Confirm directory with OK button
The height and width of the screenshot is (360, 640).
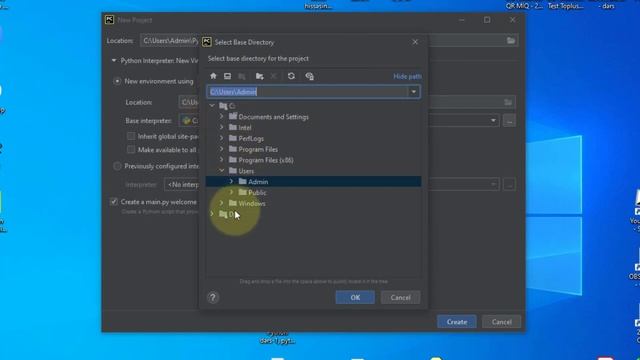click(x=355, y=298)
